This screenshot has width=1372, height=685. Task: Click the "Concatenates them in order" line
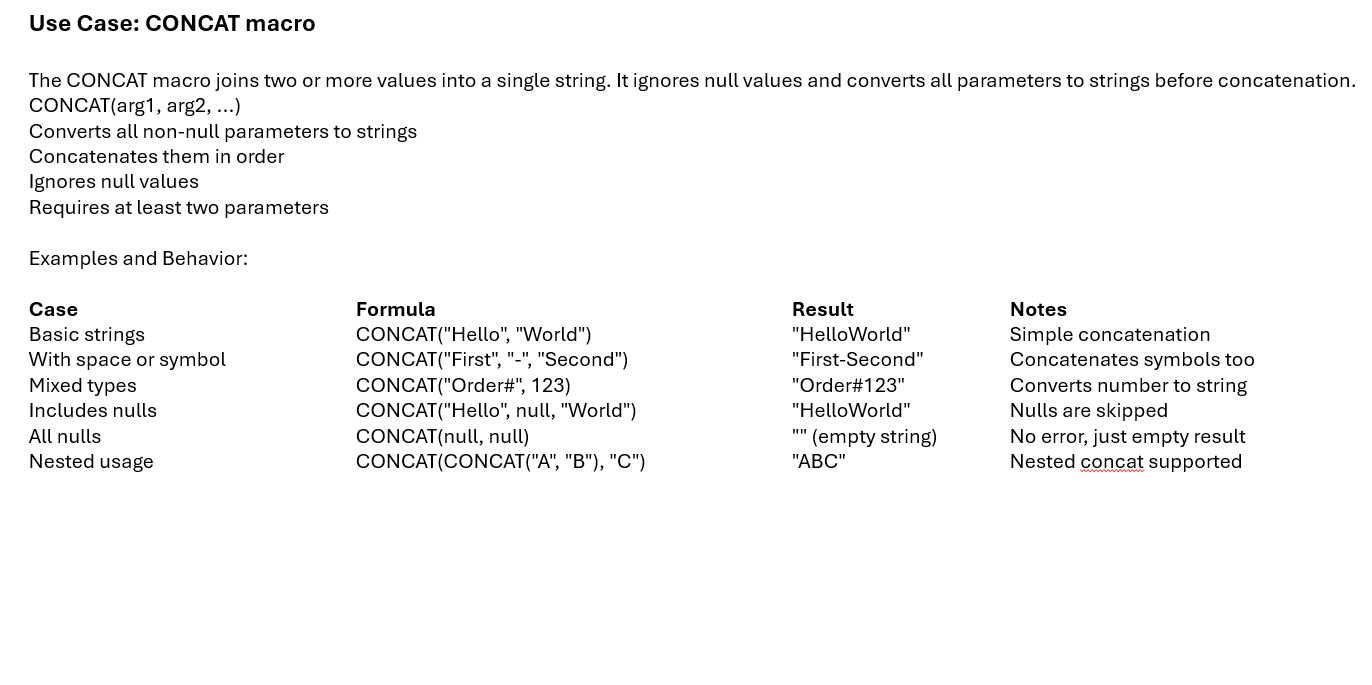click(x=156, y=156)
